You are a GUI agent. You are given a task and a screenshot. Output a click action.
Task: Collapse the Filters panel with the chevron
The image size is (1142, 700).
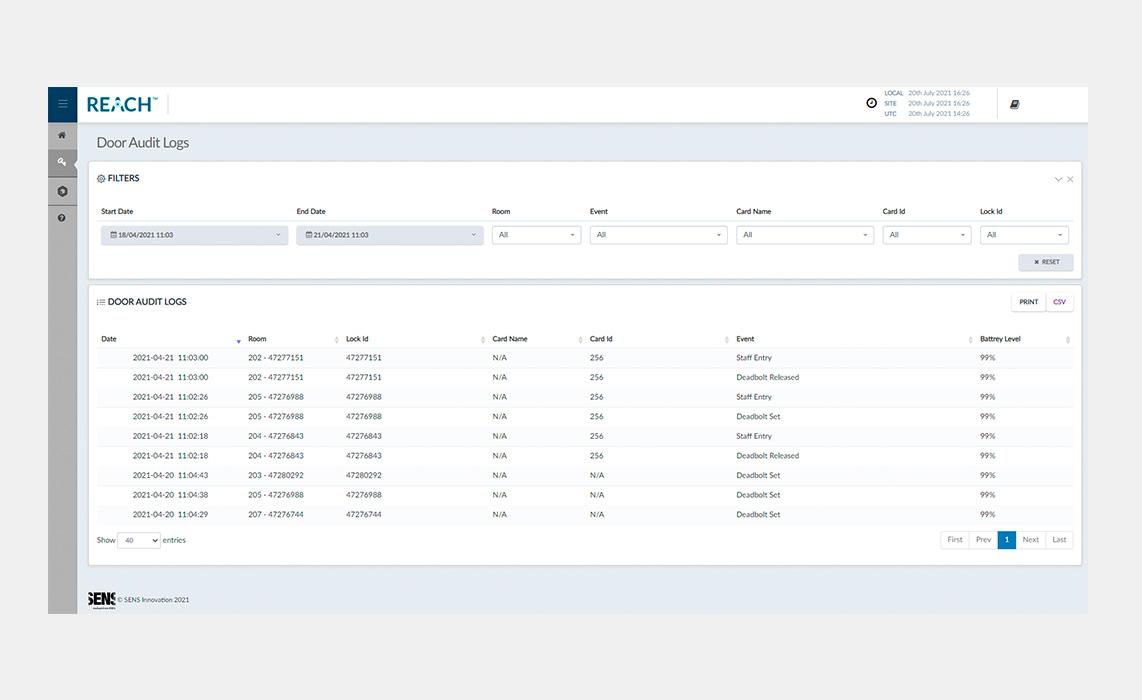[1058, 179]
